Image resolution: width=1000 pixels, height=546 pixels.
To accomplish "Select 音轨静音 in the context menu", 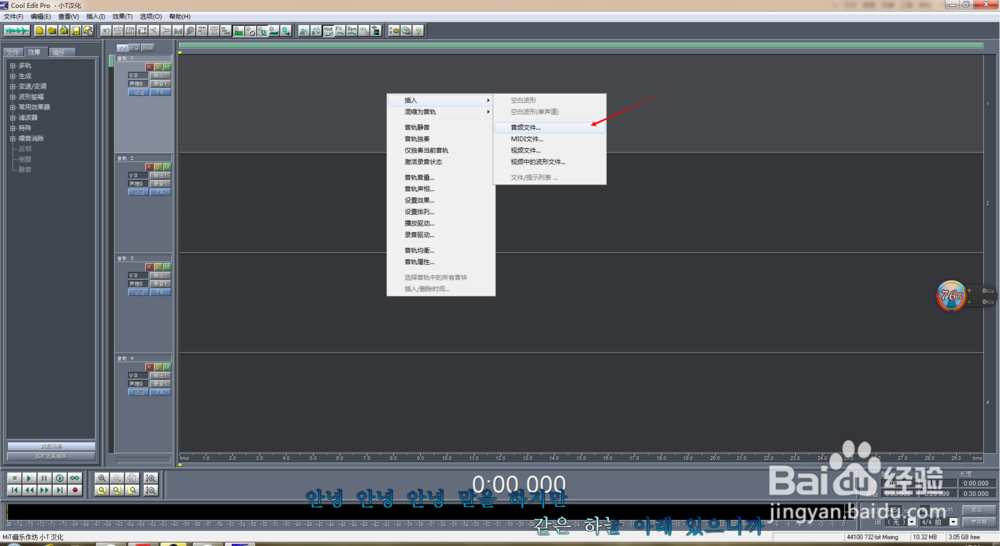I will click(x=441, y=128).
